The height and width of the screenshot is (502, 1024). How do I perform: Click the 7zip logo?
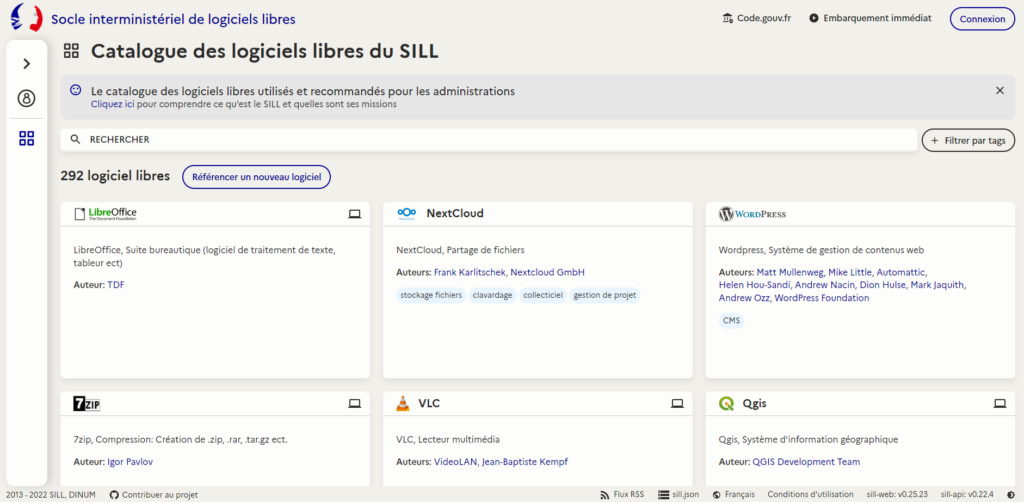pyautogui.click(x=87, y=404)
